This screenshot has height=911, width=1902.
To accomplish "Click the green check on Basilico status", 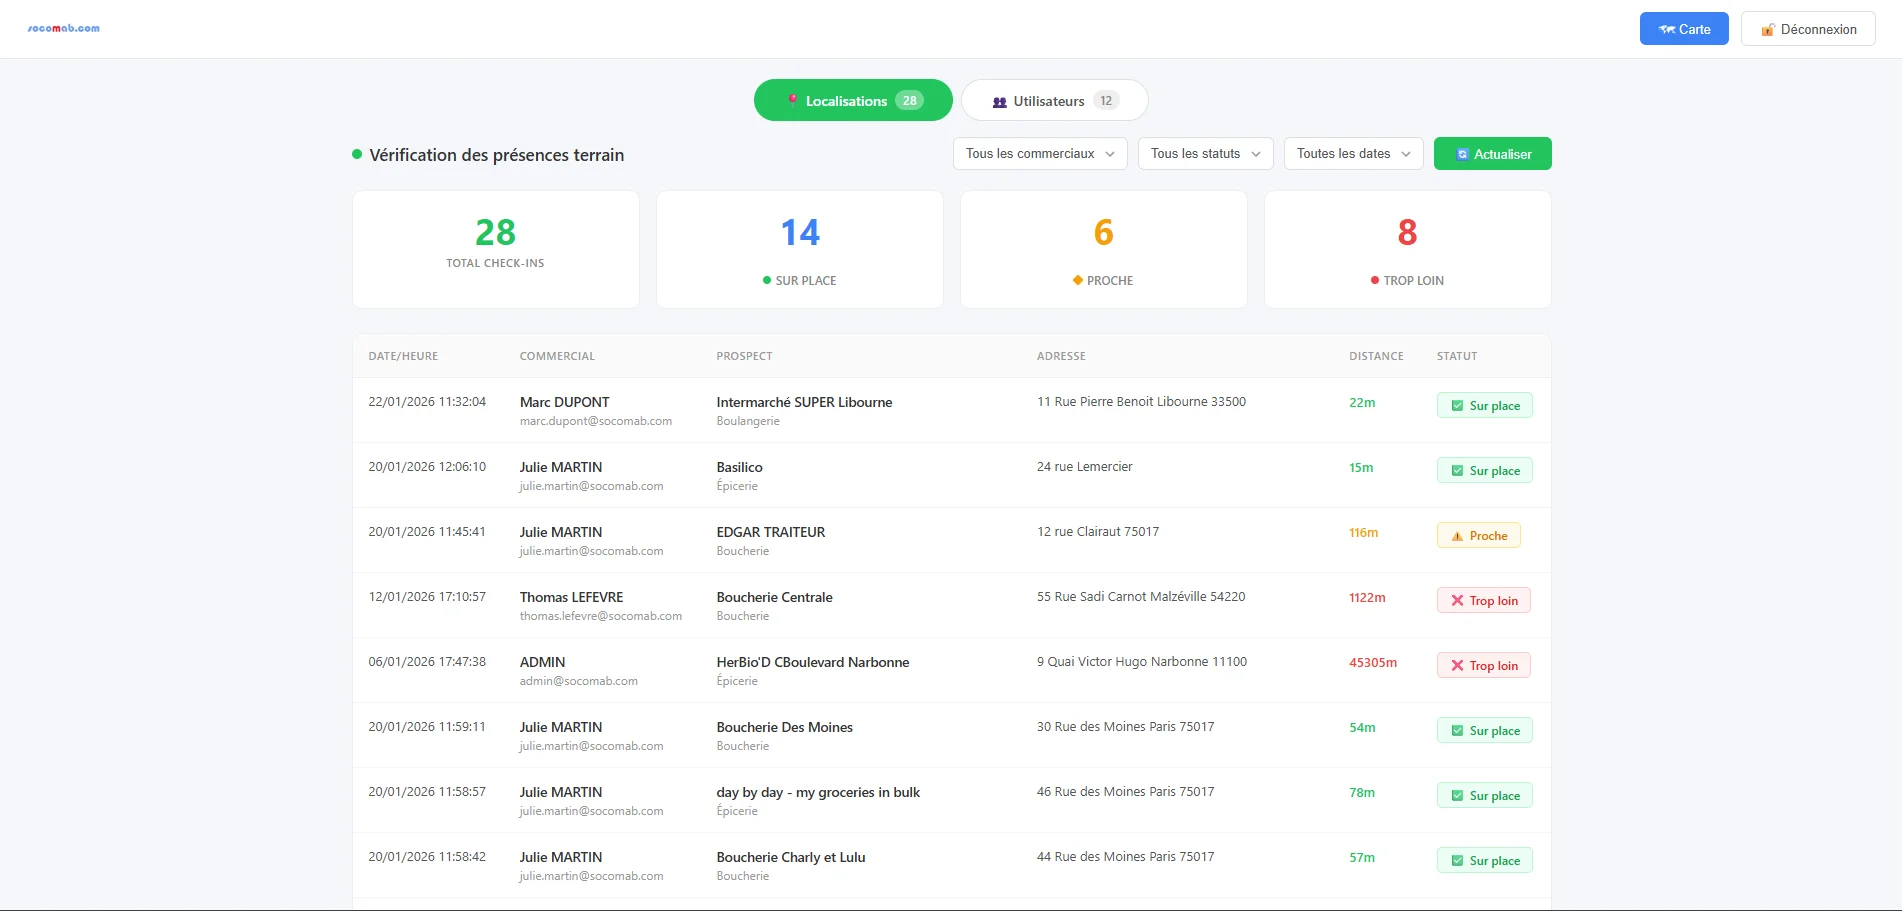I will (1457, 471).
